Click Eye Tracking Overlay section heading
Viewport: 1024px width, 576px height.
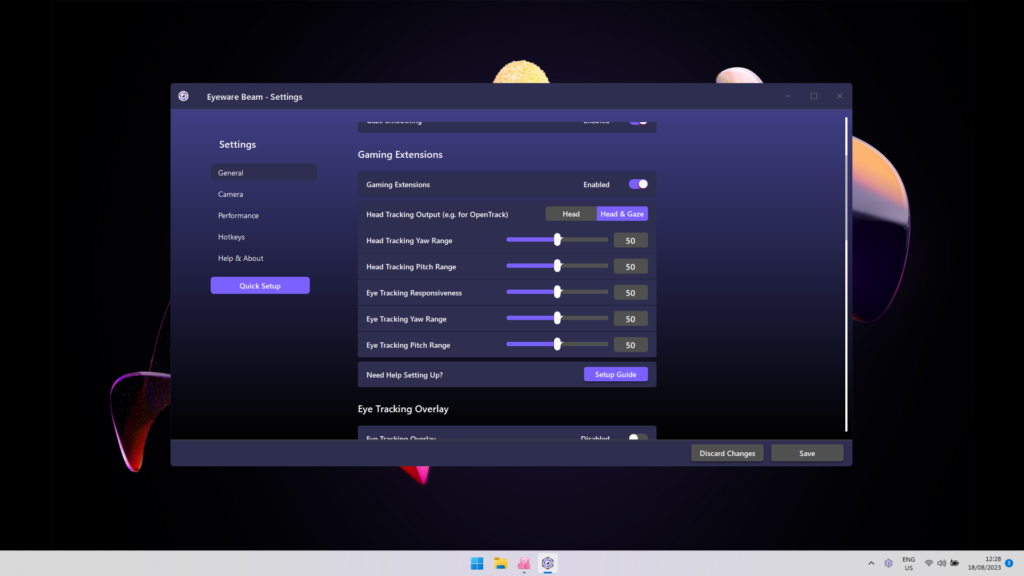403,409
